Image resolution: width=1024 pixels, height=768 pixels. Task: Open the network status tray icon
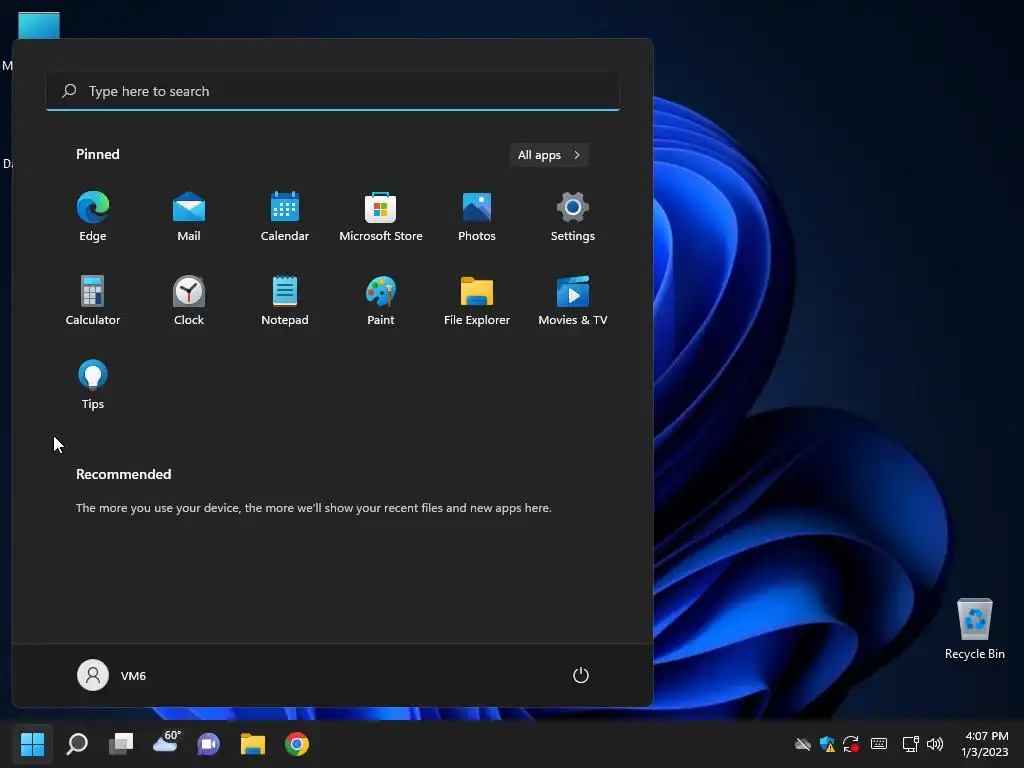click(x=910, y=744)
